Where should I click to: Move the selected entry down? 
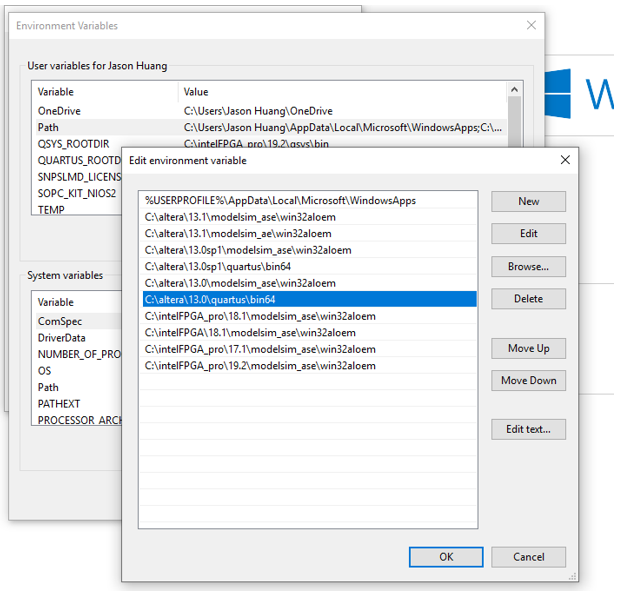point(528,380)
